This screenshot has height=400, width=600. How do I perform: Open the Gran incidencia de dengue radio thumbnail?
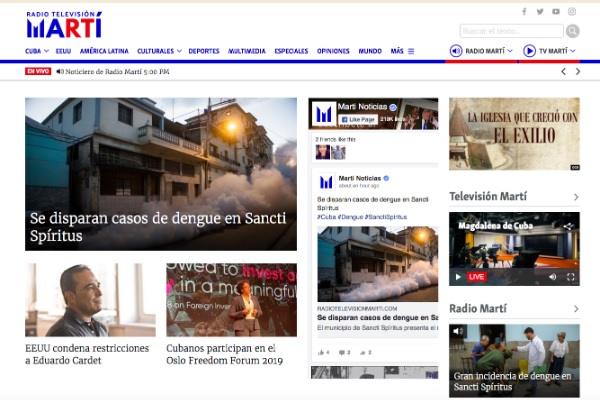click(x=514, y=361)
